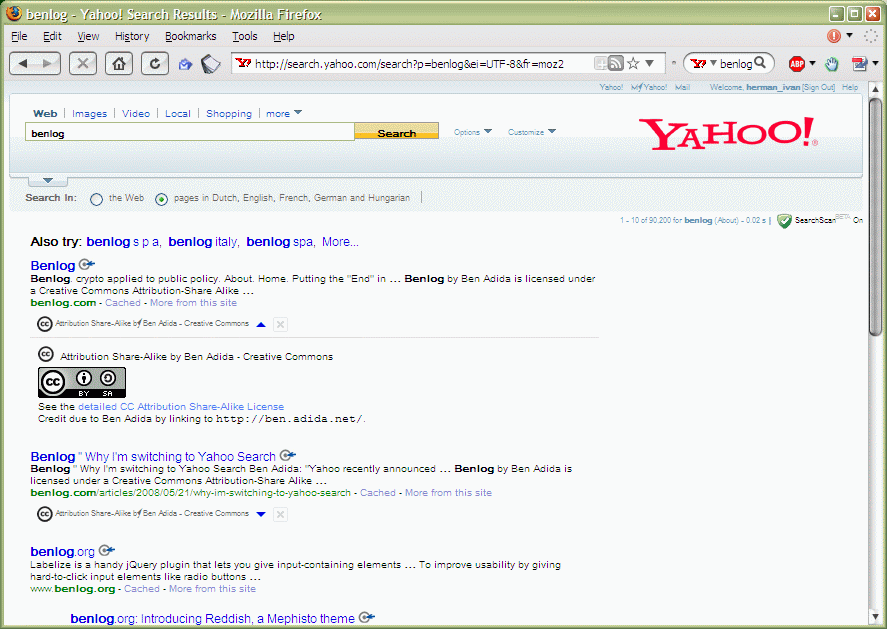Click the Creative Commons BY-SA license badge
This screenshot has width=887, height=629.
(82, 382)
